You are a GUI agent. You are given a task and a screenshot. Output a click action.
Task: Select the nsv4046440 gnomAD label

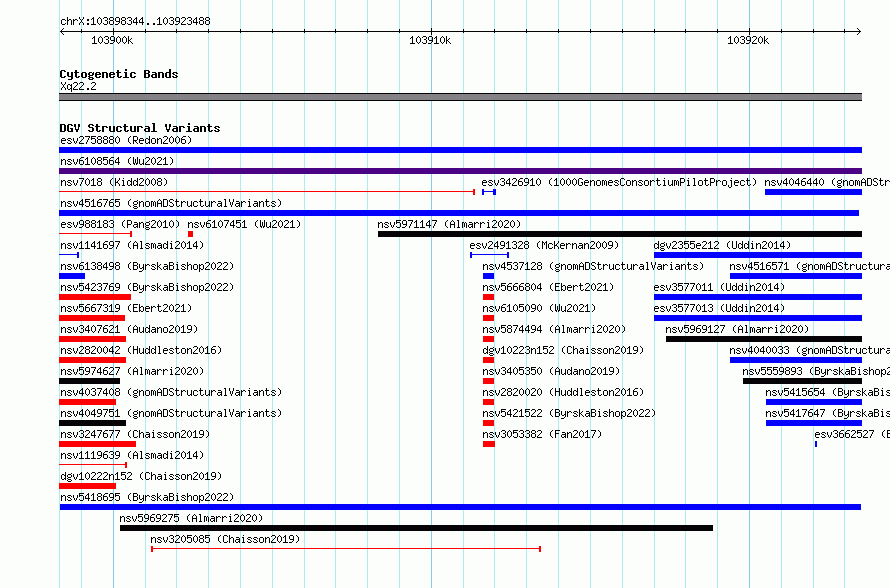pyautogui.click(x=827, y=182)
